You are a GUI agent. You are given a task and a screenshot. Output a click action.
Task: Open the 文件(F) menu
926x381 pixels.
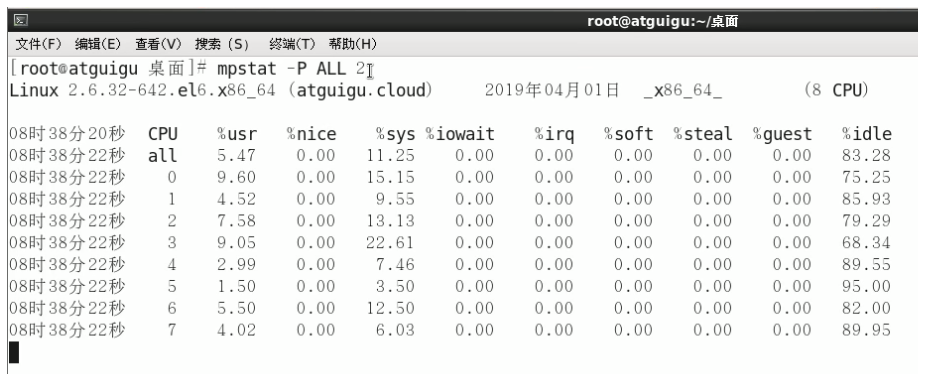tap(38, 44)
